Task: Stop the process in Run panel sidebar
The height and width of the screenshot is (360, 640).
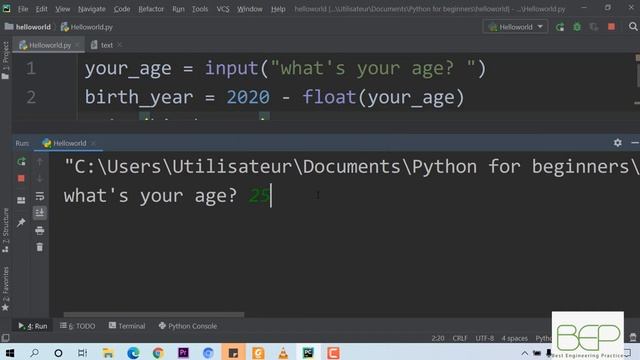Action: pos(21,179)
